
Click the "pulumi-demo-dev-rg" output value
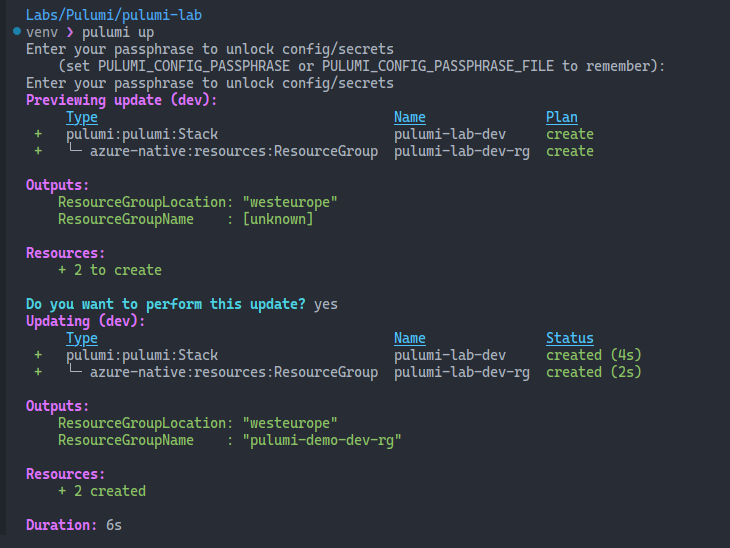(x=321, y=440)
